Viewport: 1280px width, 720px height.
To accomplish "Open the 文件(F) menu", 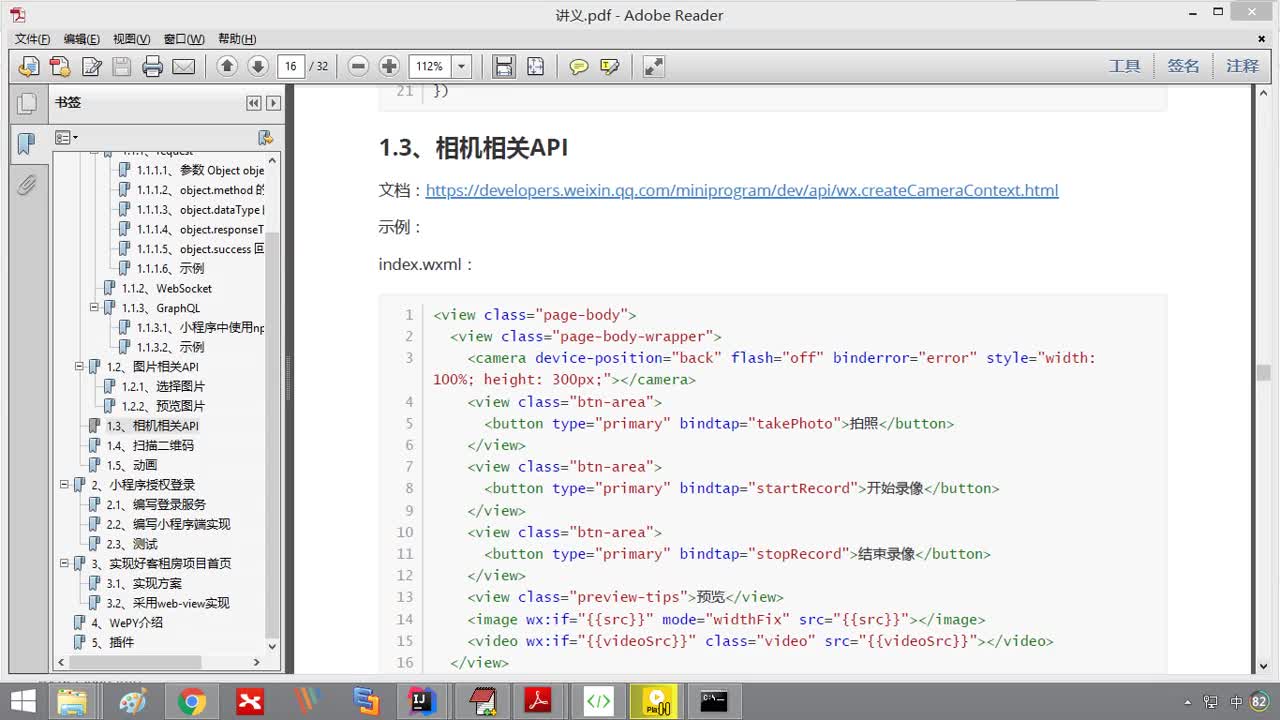I will tap(32, 39).
